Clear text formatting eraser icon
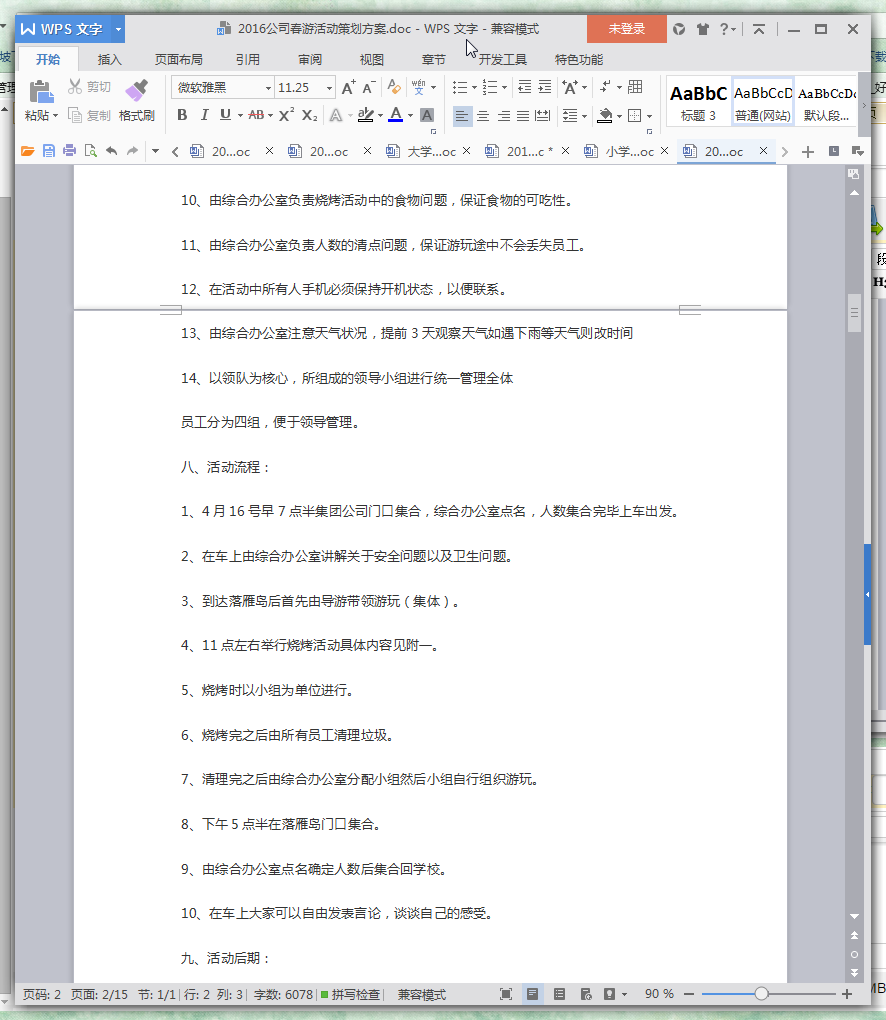The width and height of the screenshot is (886, 1020). pyautogui.click(x=394, y=87)
